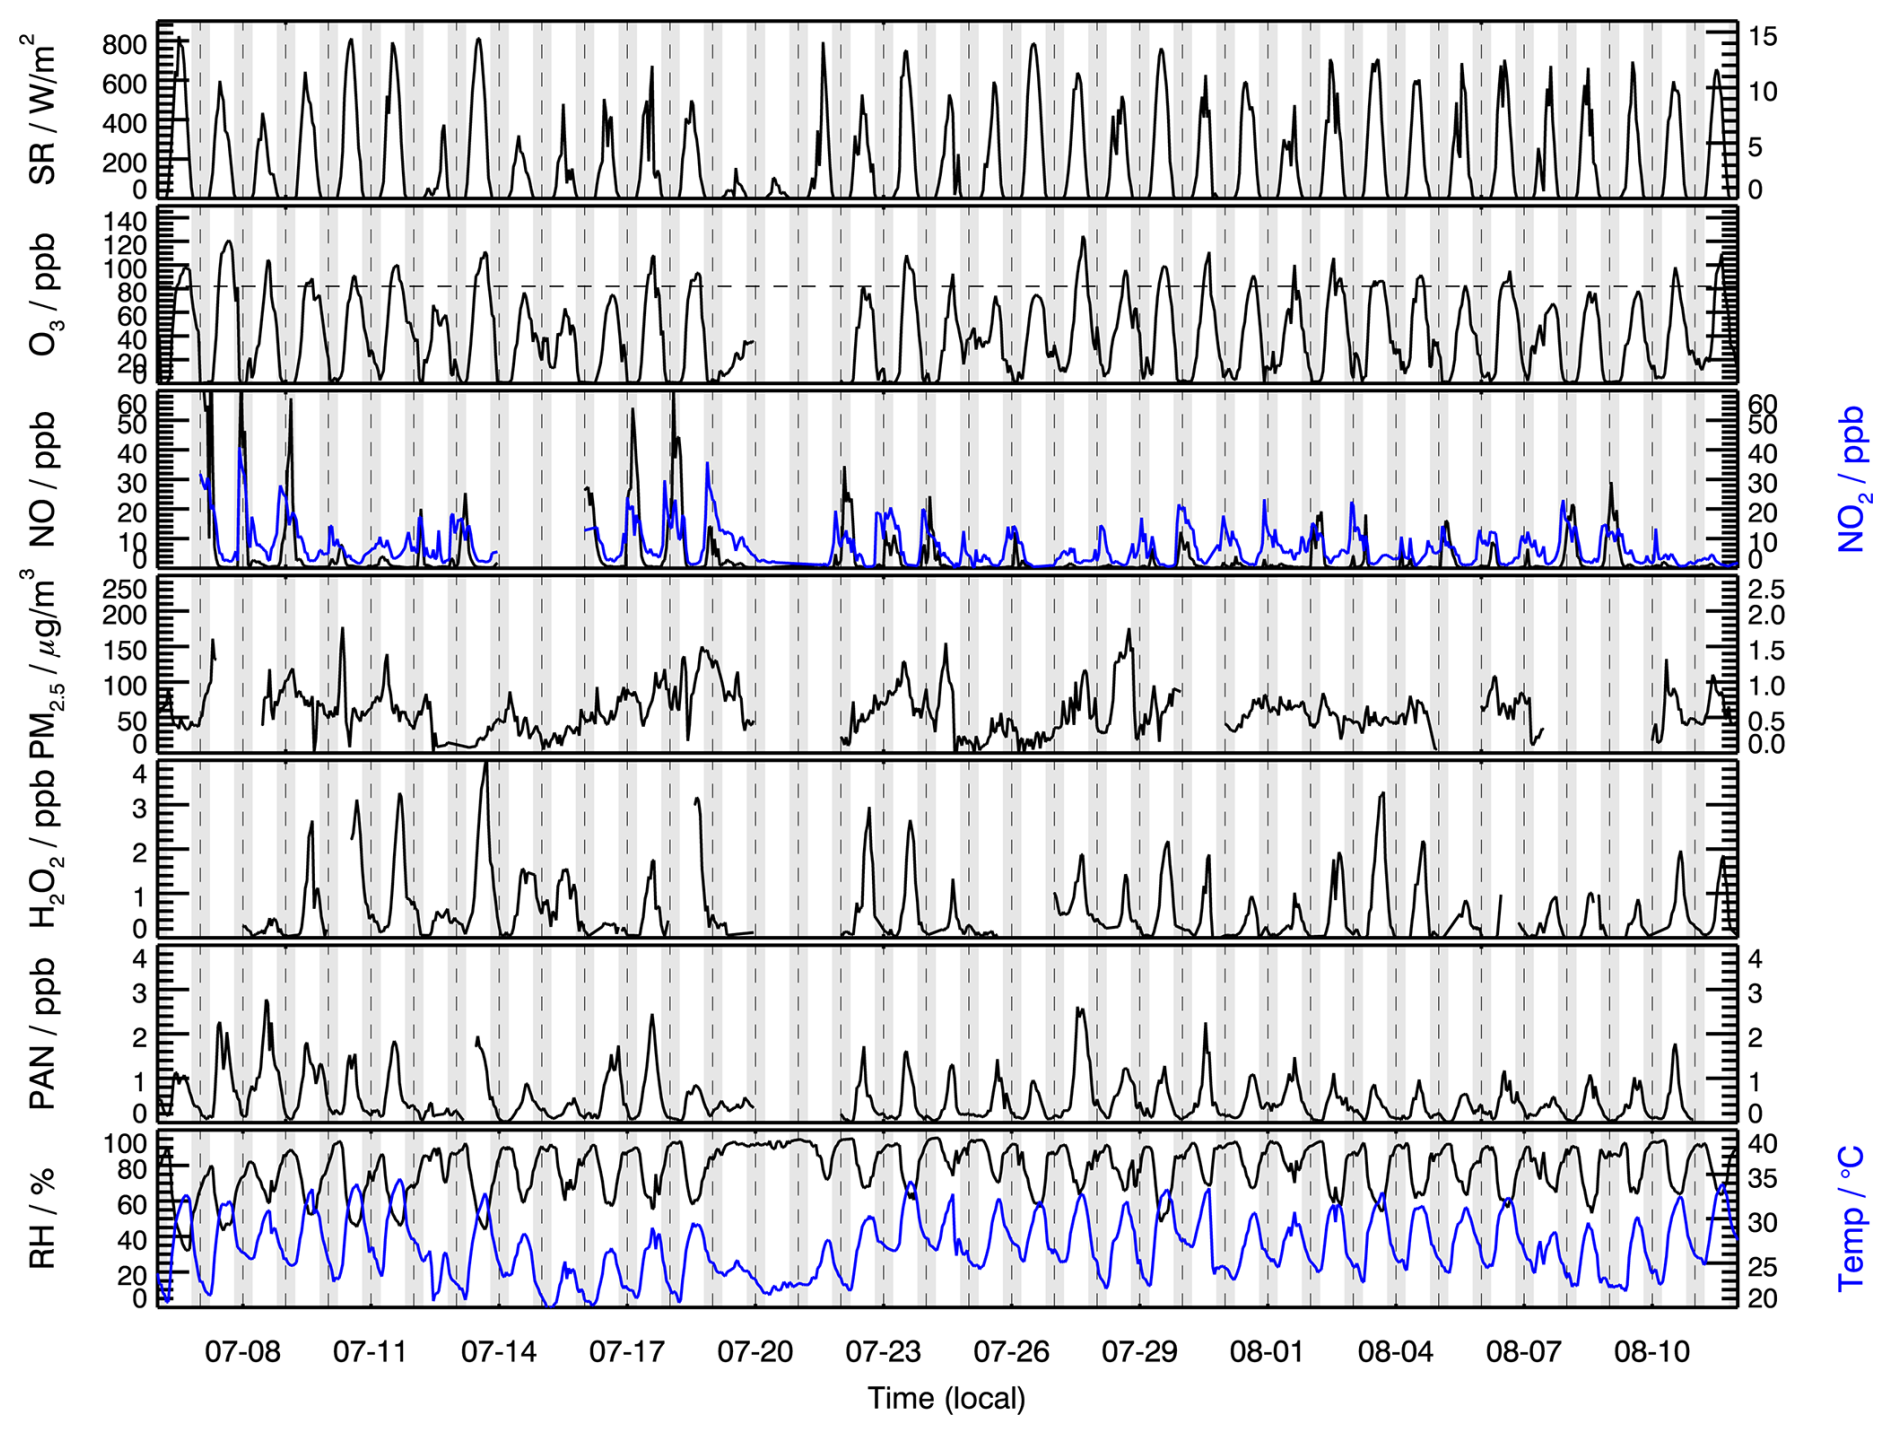1892x1434 pixels.
Task: Click the Time (local) x-axis title
Action: point(946,1398)
